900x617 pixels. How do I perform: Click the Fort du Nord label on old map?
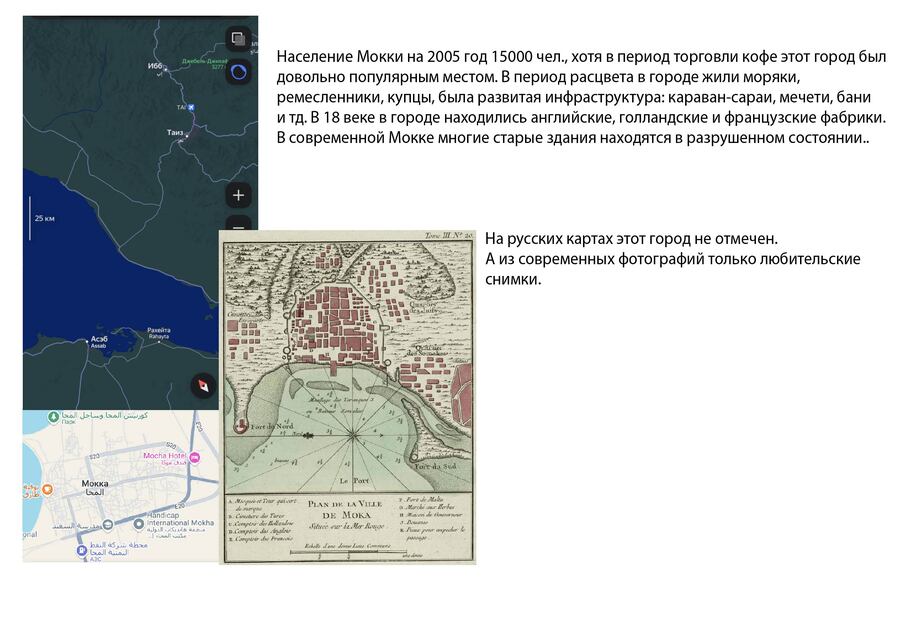[x=272, y=426]
